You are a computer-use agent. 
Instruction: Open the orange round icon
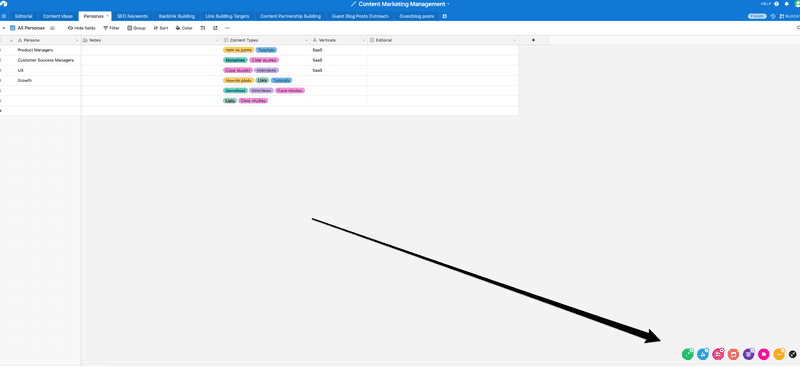click(x=779, y=354)
